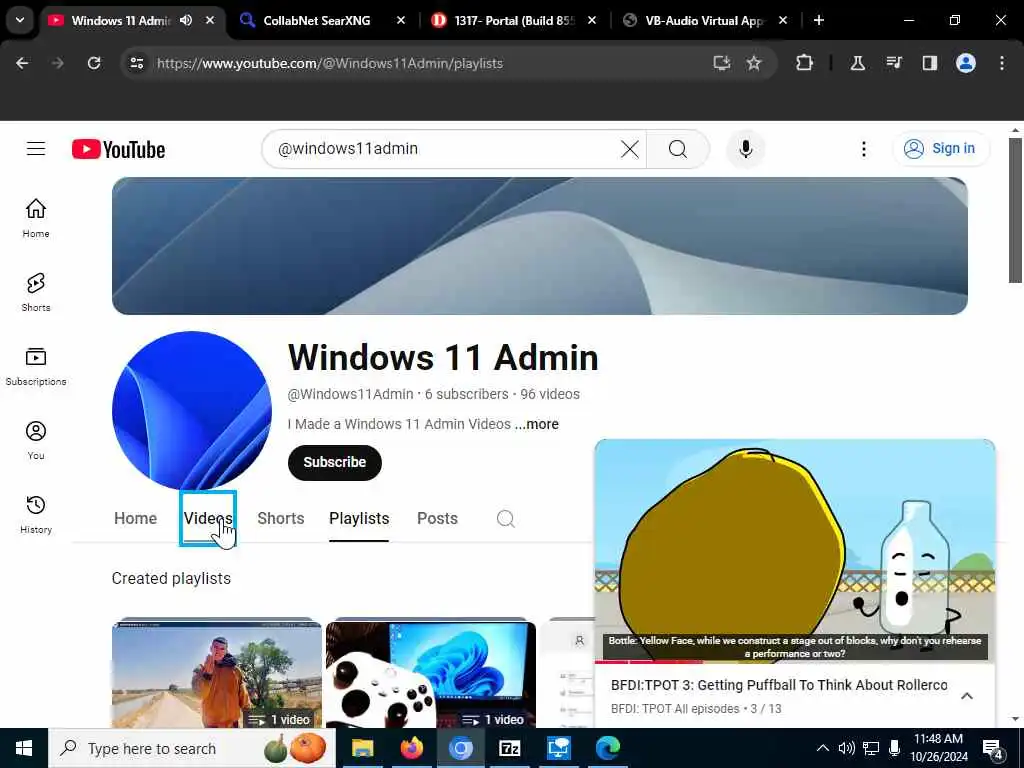
Task: Click the BFDI miniplayer video
Action: pos(795,551)
